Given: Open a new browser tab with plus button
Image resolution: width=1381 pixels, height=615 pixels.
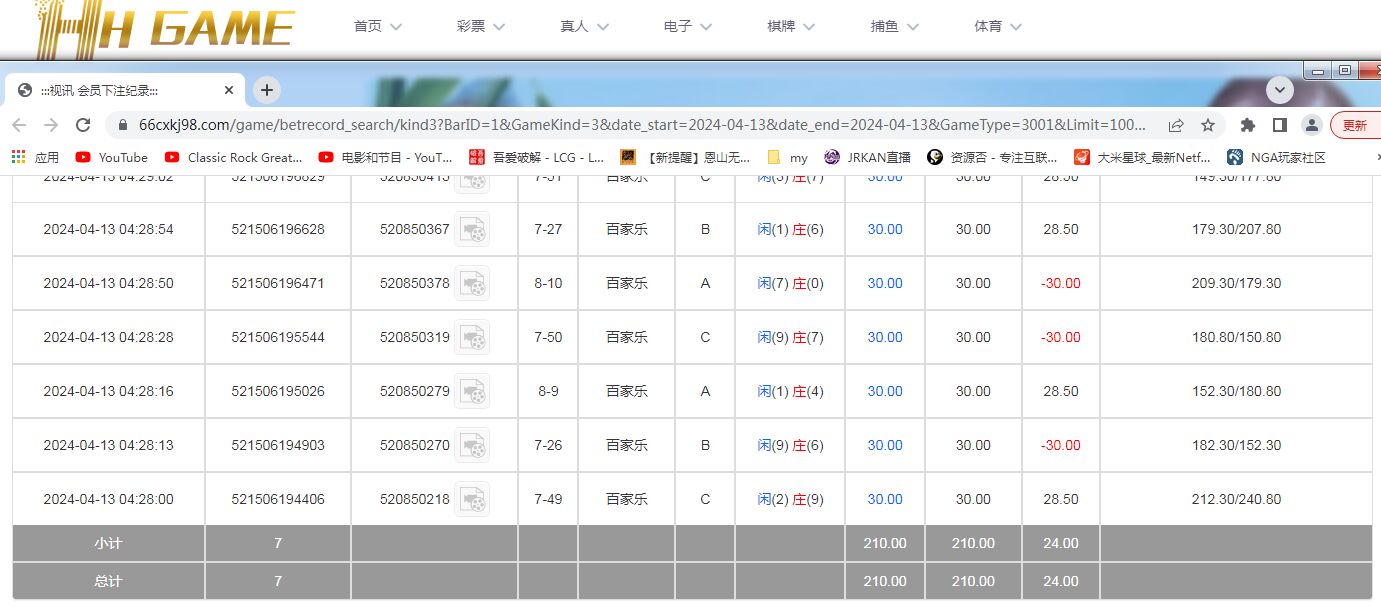Looking at the screenshot, I should 267,90.
